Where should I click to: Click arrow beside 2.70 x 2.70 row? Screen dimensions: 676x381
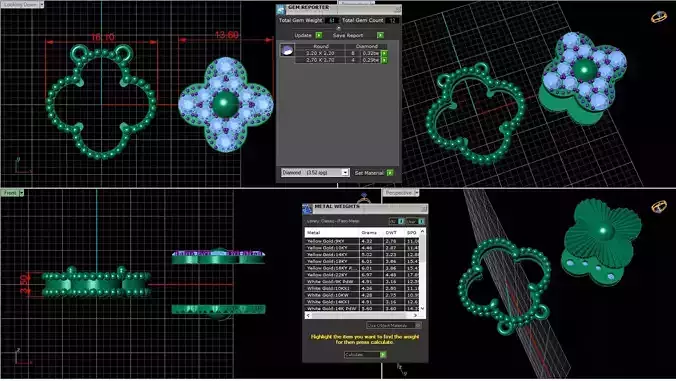[x=384, y=60]
